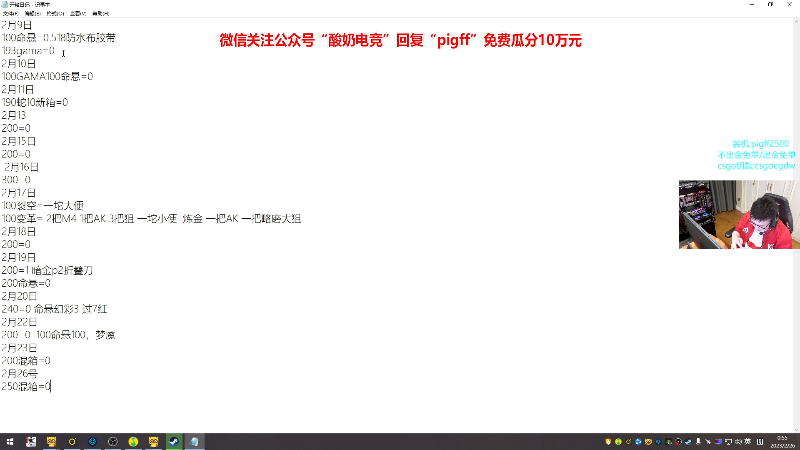Click the network display tray icon
Image resolution: width=800 pixels, height=450 pixels.
point(729,442)
